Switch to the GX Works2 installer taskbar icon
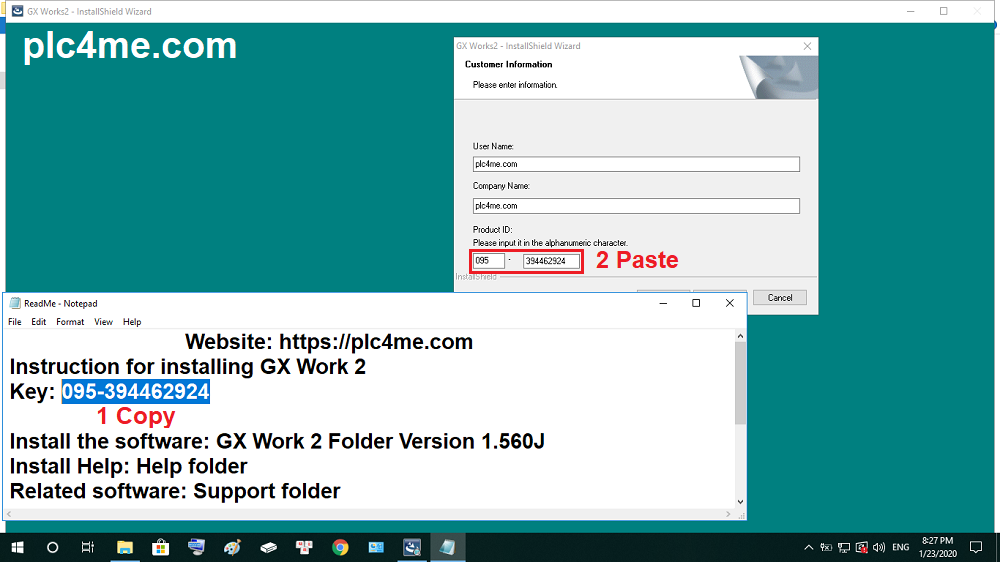The height and width of the screenshot is (562, 1000). coord(411,547)
